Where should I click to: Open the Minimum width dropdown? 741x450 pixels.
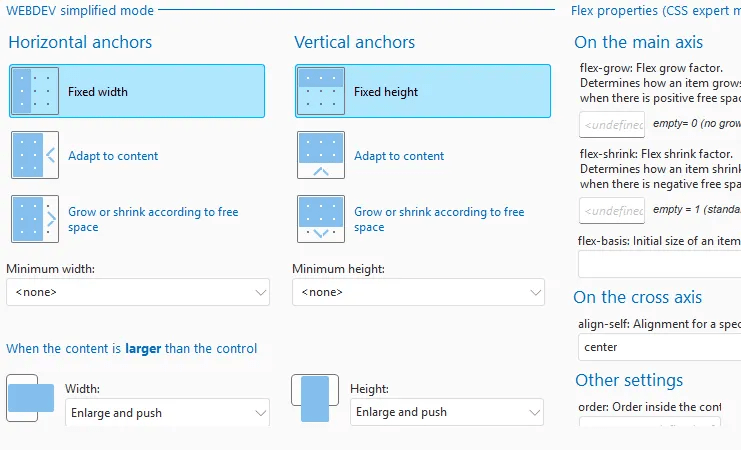click(137, 292)
